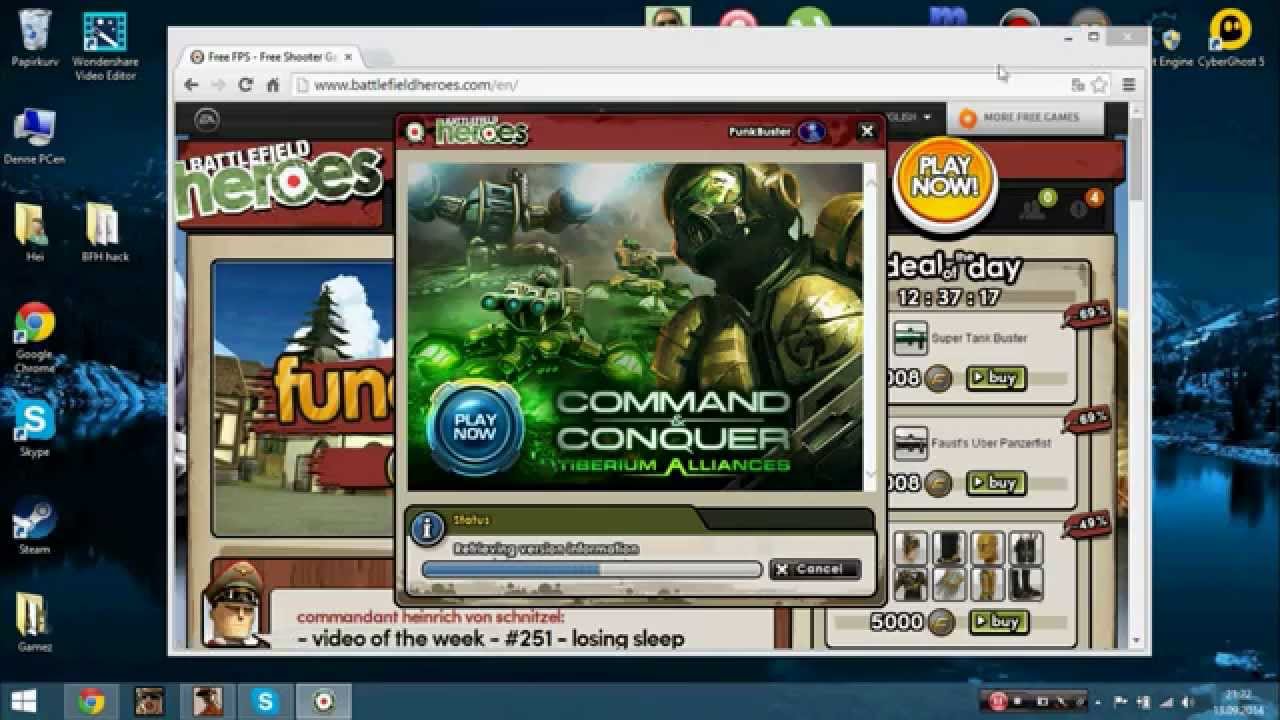This screenshot has width=1280, height=720.
Task: Click Play Now on the Command & Conquer ad
Action: 474,427
